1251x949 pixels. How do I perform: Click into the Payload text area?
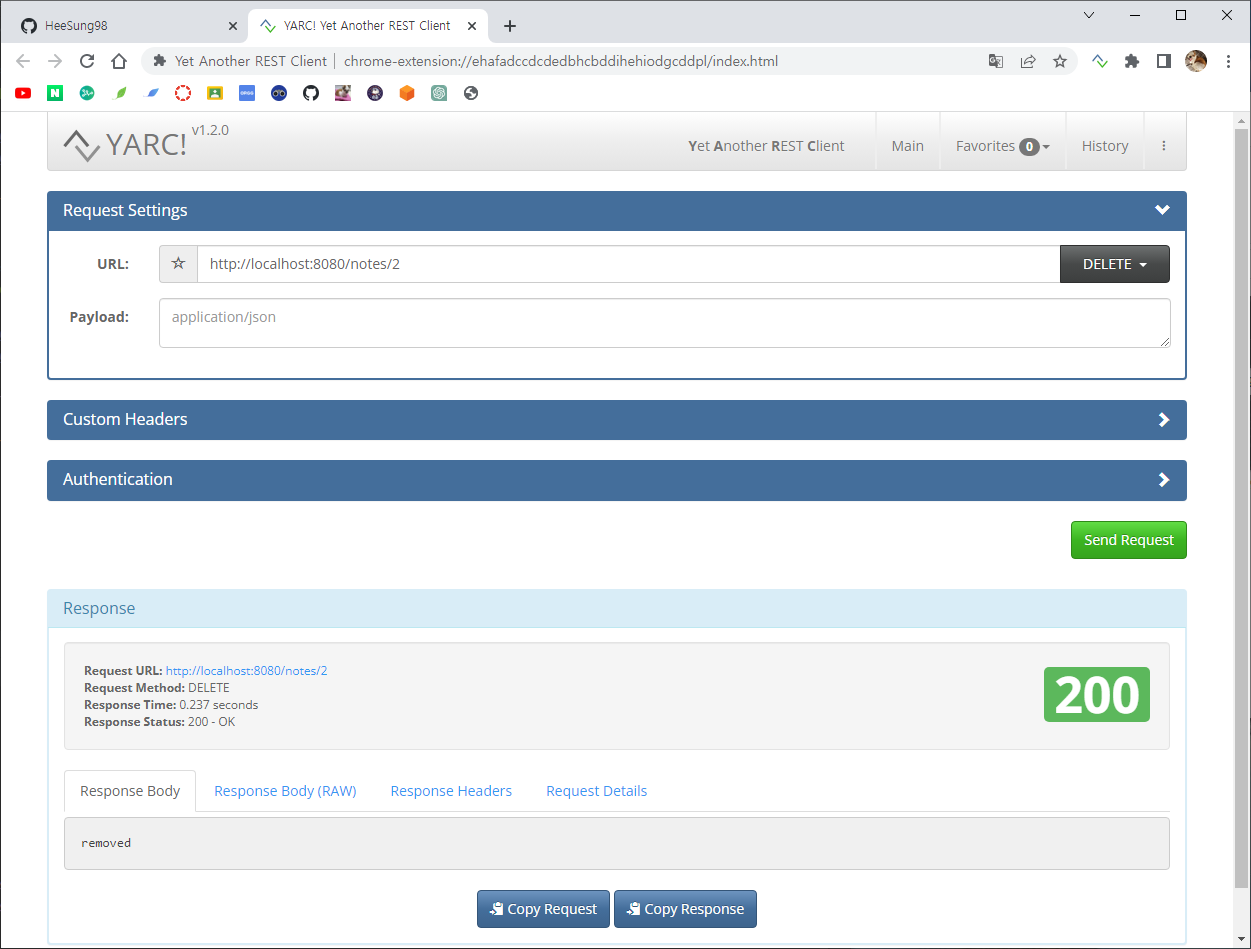(665, 323)
